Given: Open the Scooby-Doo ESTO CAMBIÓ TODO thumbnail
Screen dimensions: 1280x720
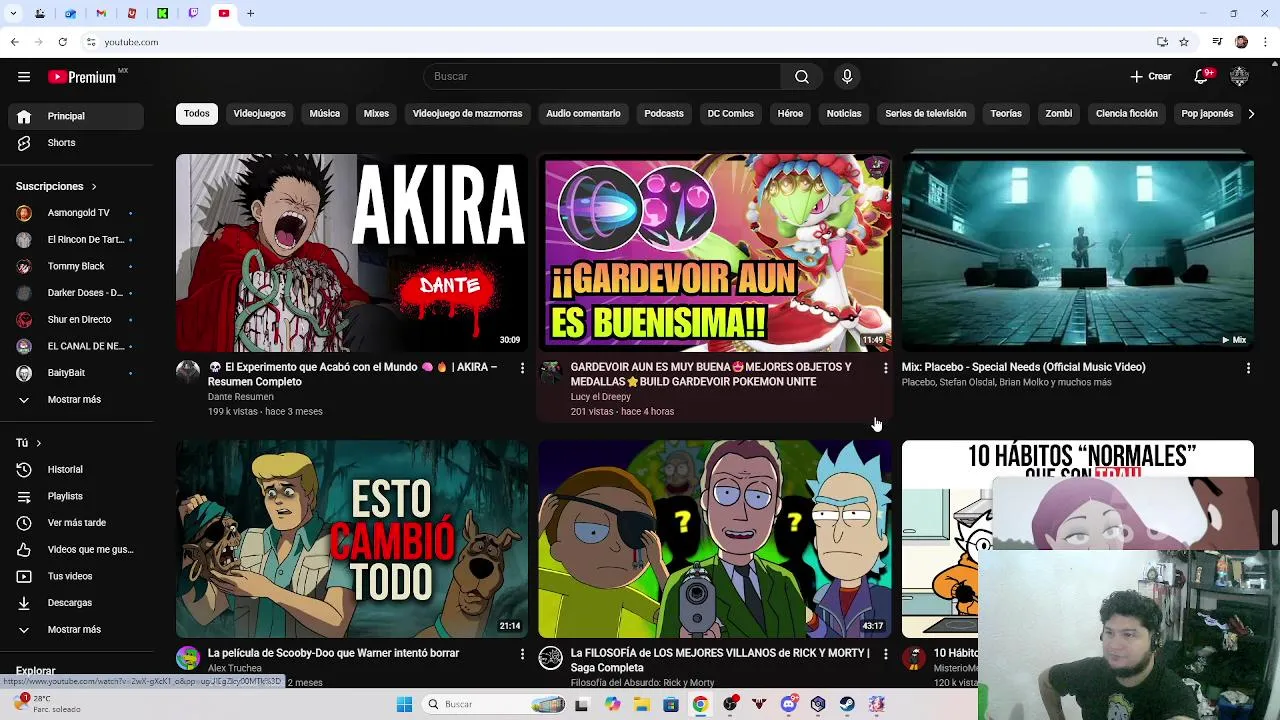Looking at the screenshot, I should click(352, 539).
